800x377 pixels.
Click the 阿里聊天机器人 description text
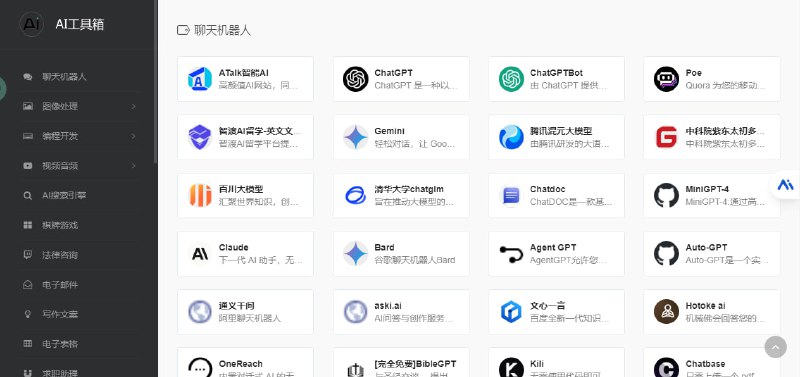250,318
